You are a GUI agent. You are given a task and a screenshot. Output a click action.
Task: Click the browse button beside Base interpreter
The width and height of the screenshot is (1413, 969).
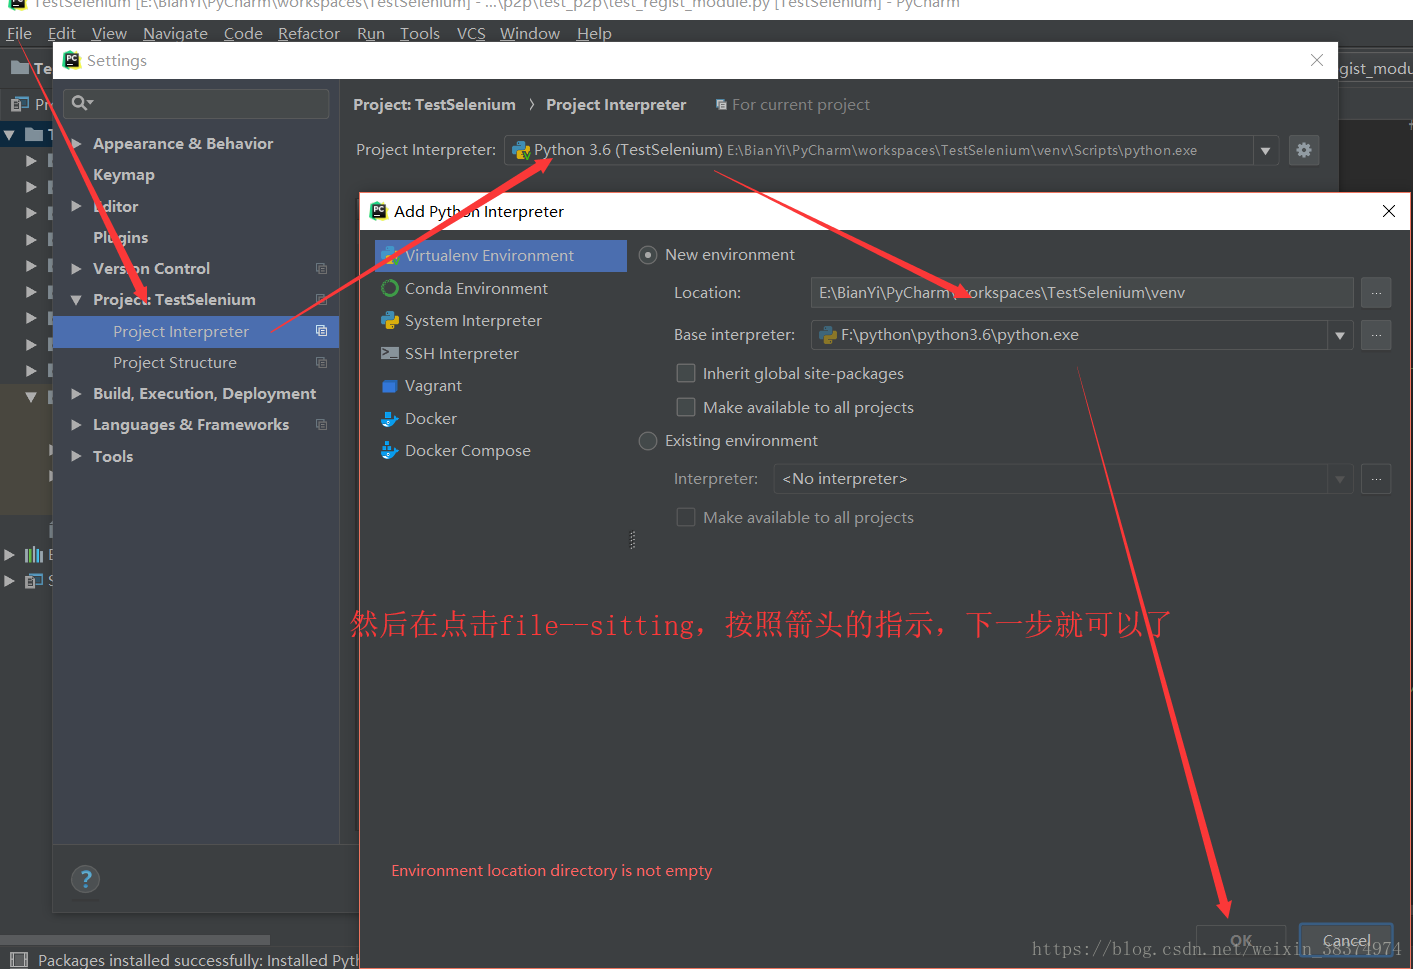[1376, 335]
